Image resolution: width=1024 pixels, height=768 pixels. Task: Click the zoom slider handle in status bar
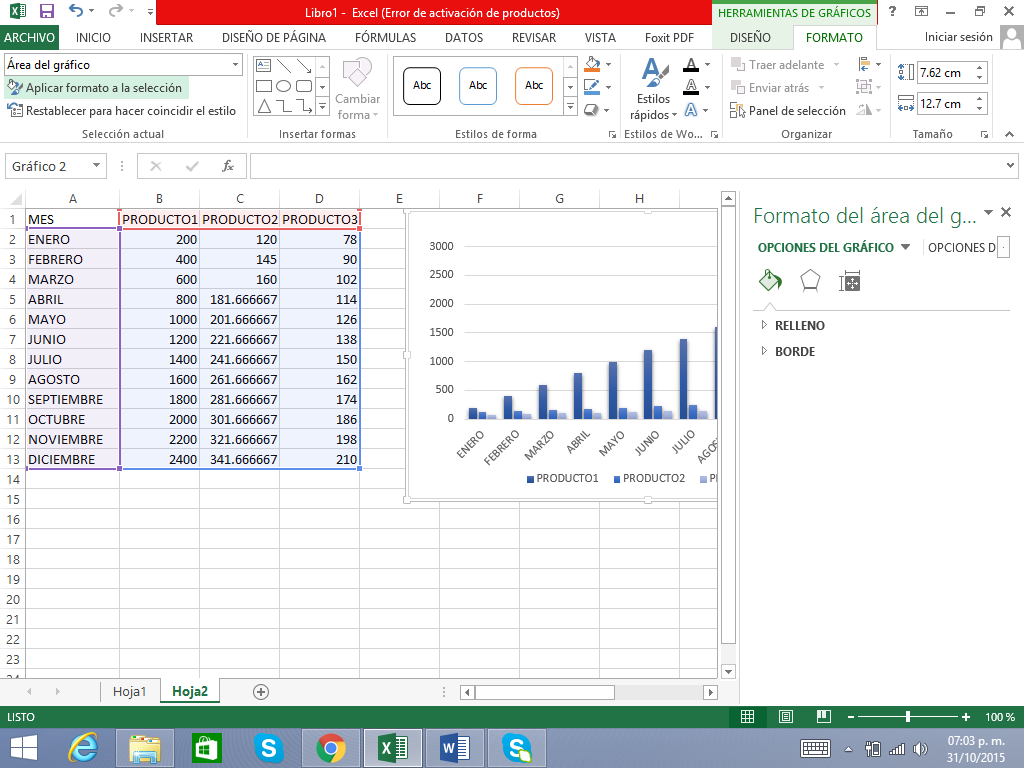(x=908, y=717)
